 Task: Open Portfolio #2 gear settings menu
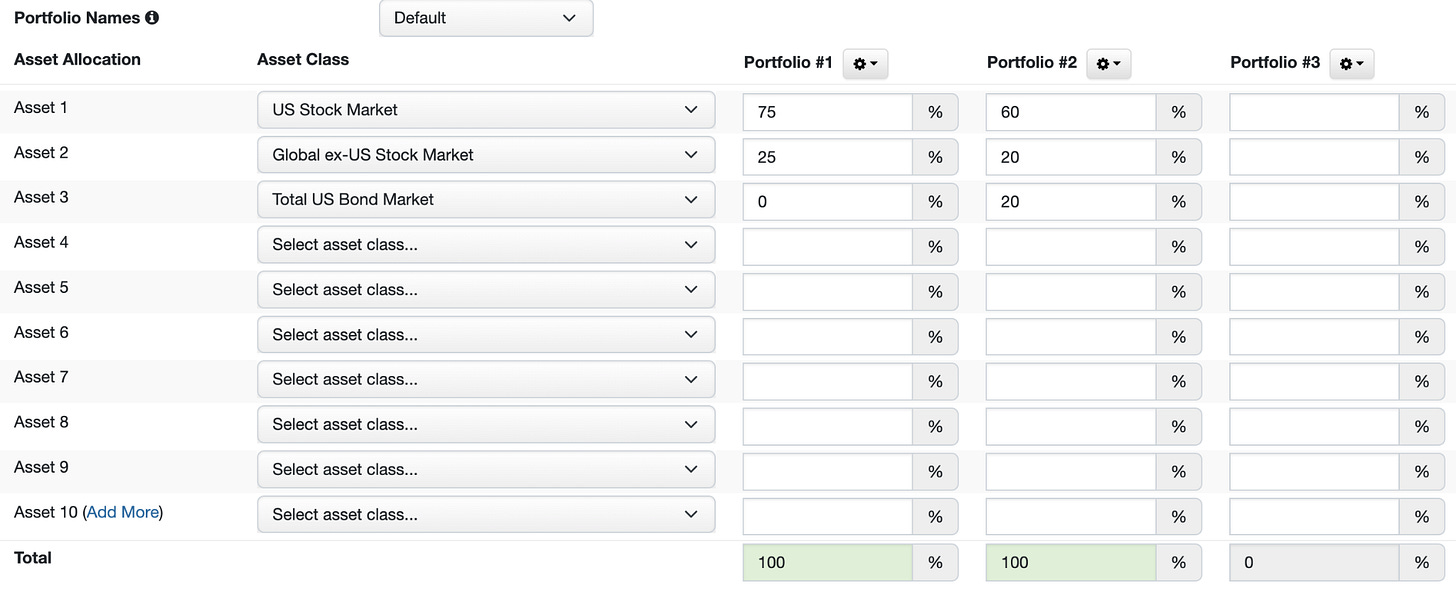1108,63
